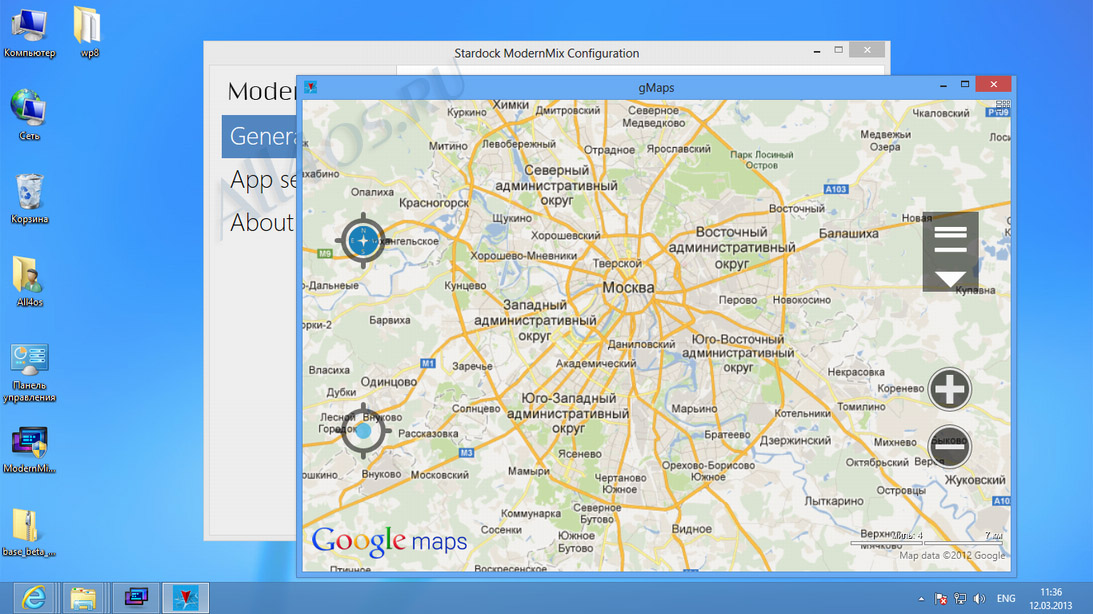Click the Балашиха label on map
1093x614 pixels.
[848, 233]
